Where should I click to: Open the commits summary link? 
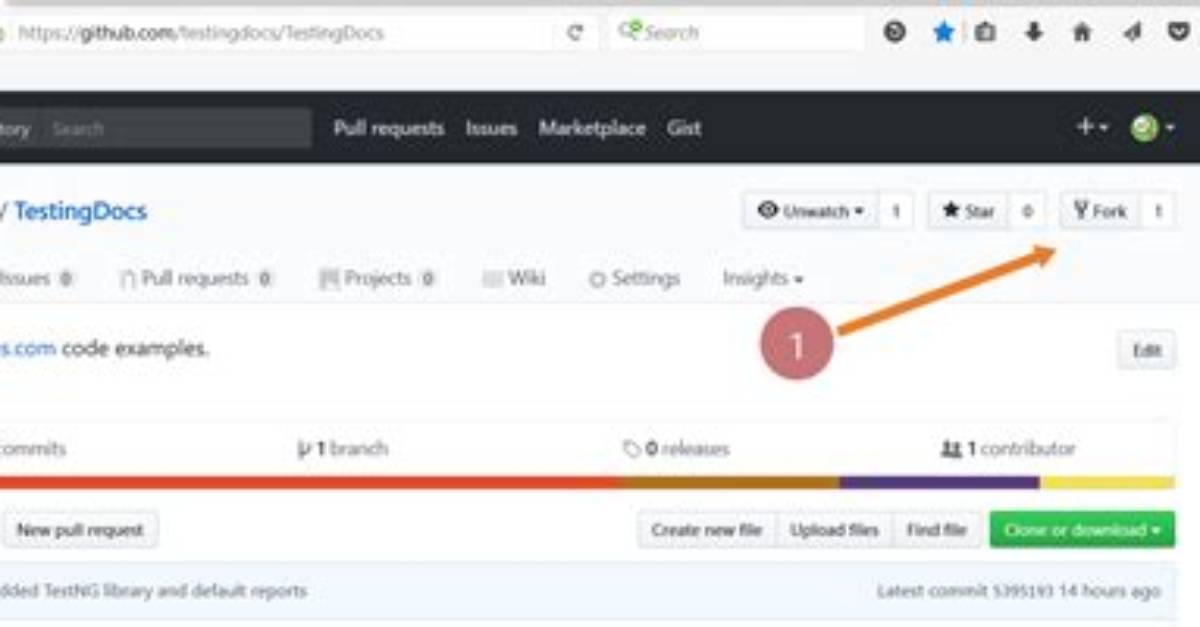point(32,449)
